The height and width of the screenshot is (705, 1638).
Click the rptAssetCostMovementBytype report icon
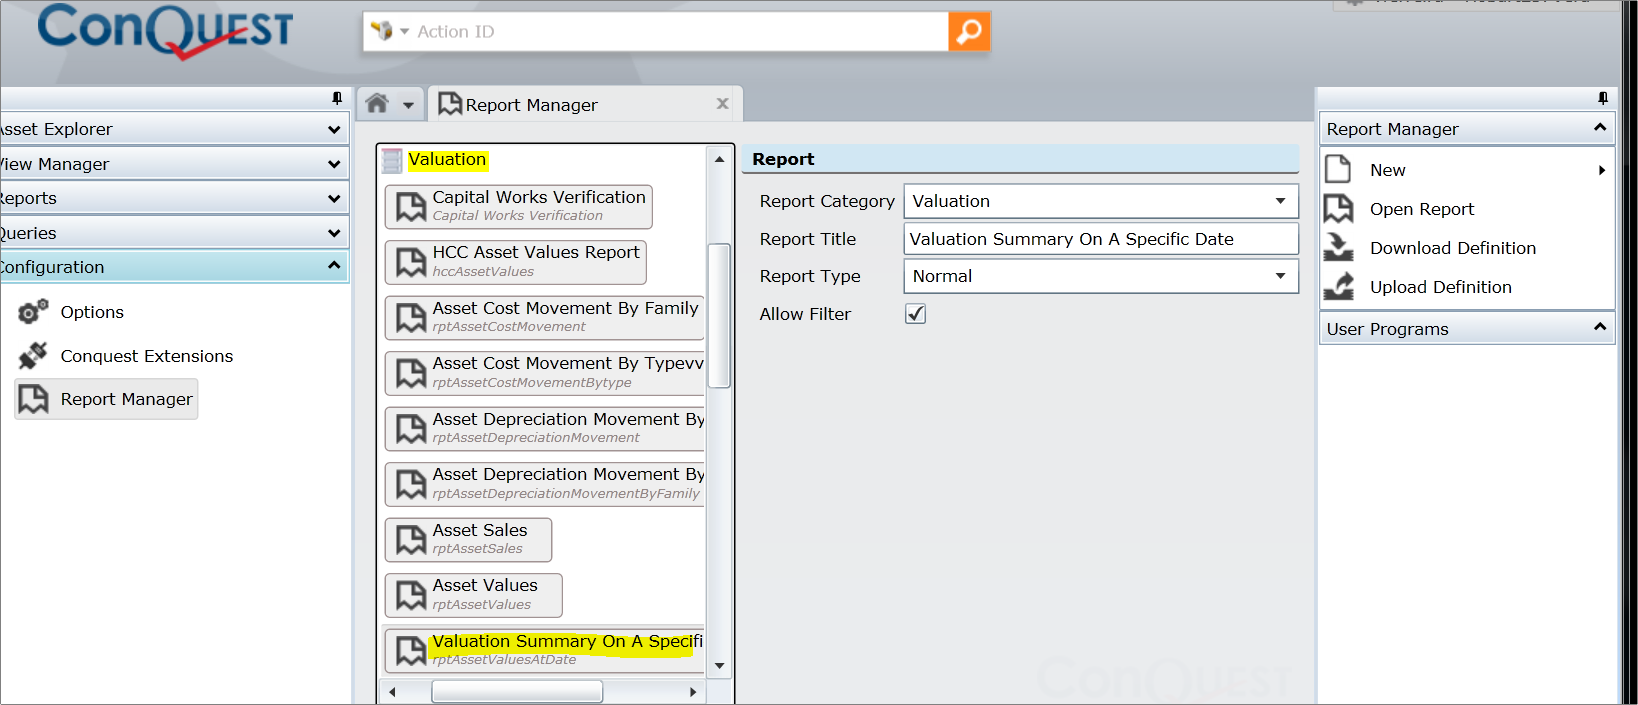411,373
